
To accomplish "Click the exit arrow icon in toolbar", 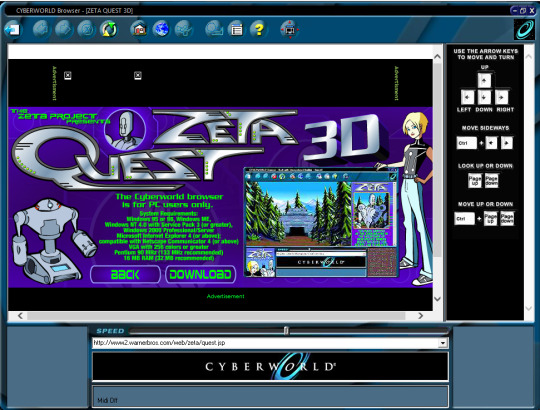I will coord(12,30).
